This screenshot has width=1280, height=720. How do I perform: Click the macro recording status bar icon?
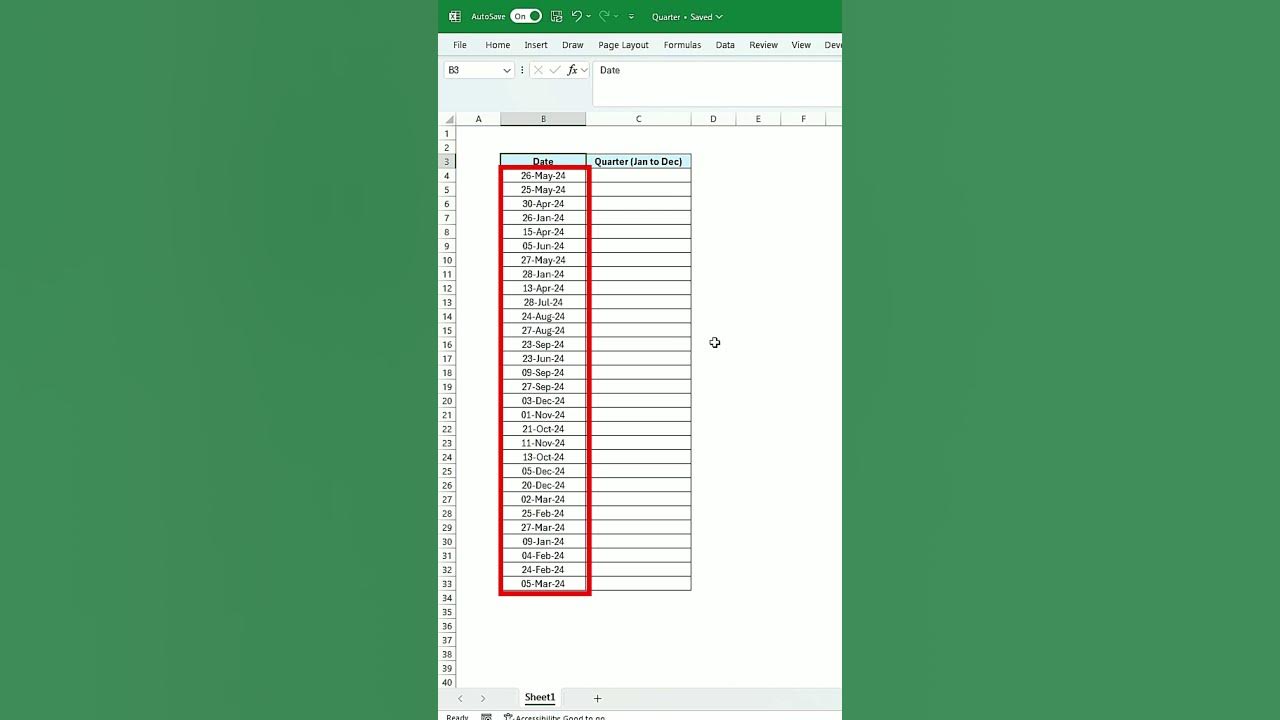point(486,717)
